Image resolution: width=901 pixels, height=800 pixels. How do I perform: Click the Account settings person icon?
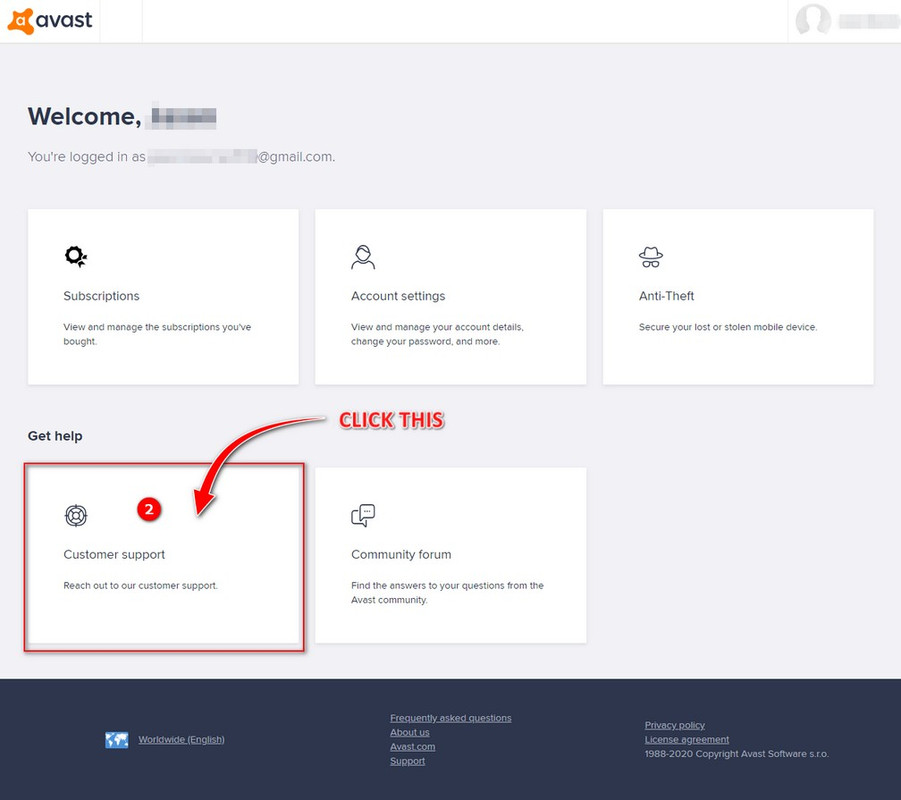[x=363, y=257]
